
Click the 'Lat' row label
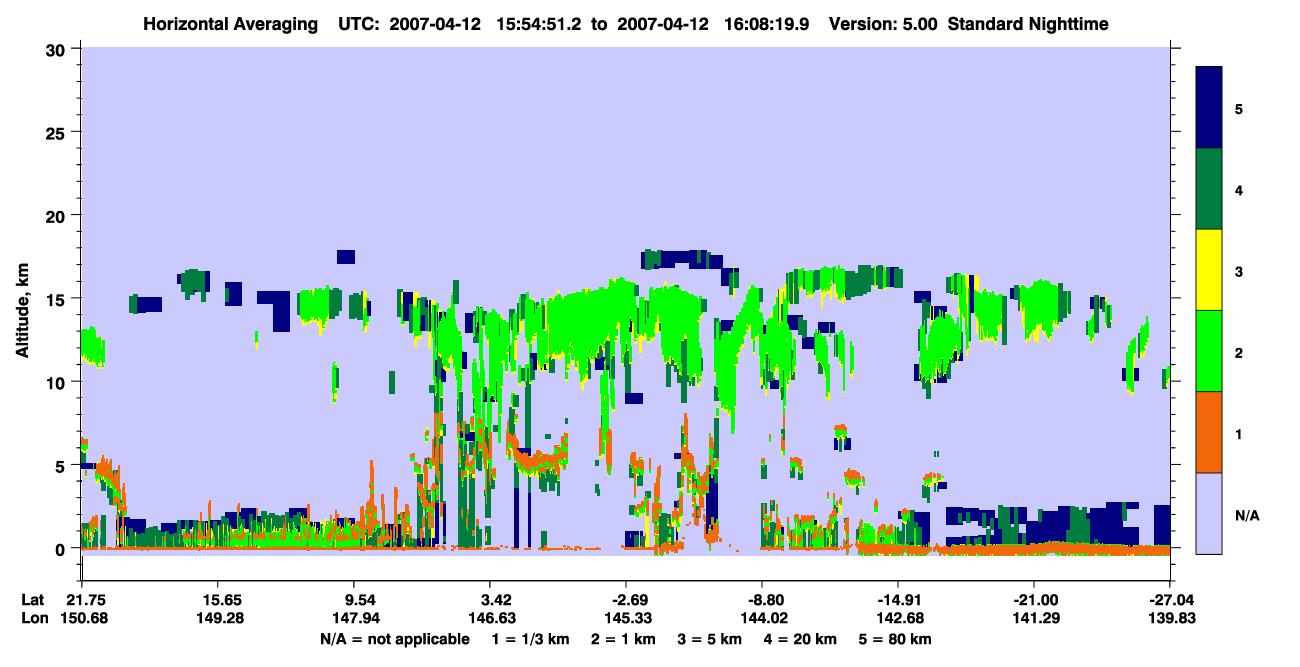31,600
